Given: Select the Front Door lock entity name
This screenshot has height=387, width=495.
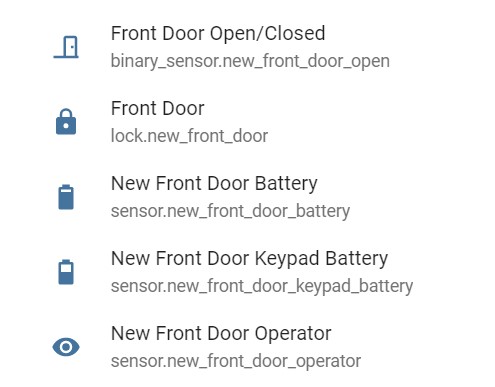Looking at the screenshot, I should (x=157, y=108).
